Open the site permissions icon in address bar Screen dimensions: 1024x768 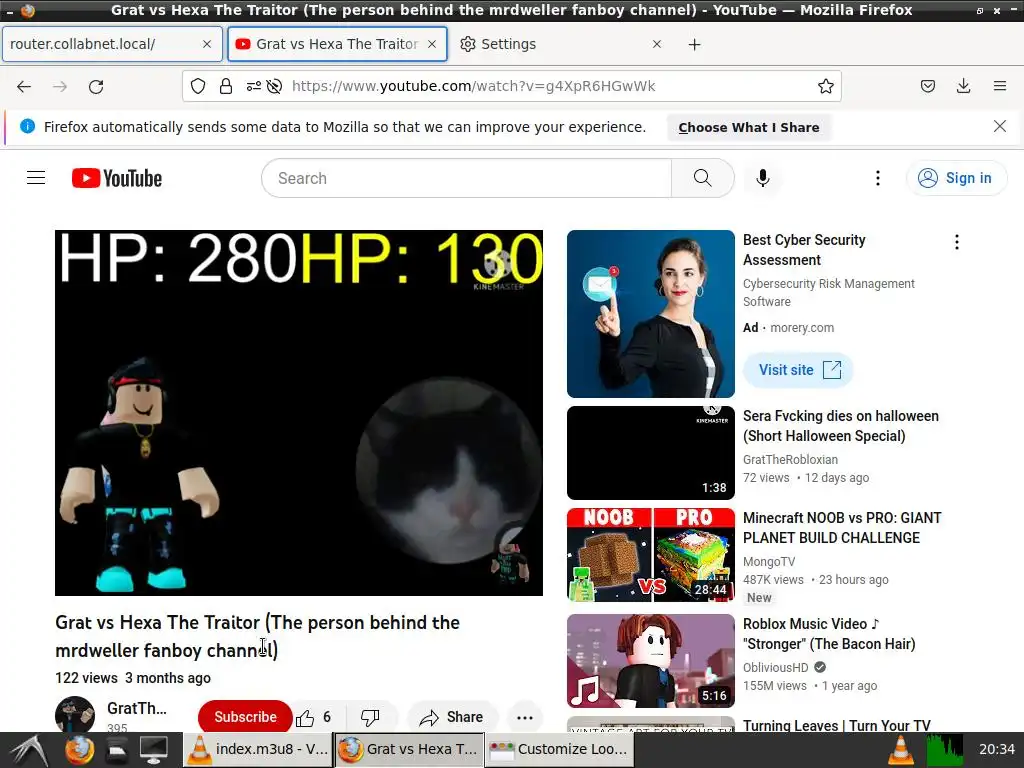point(253,86)
